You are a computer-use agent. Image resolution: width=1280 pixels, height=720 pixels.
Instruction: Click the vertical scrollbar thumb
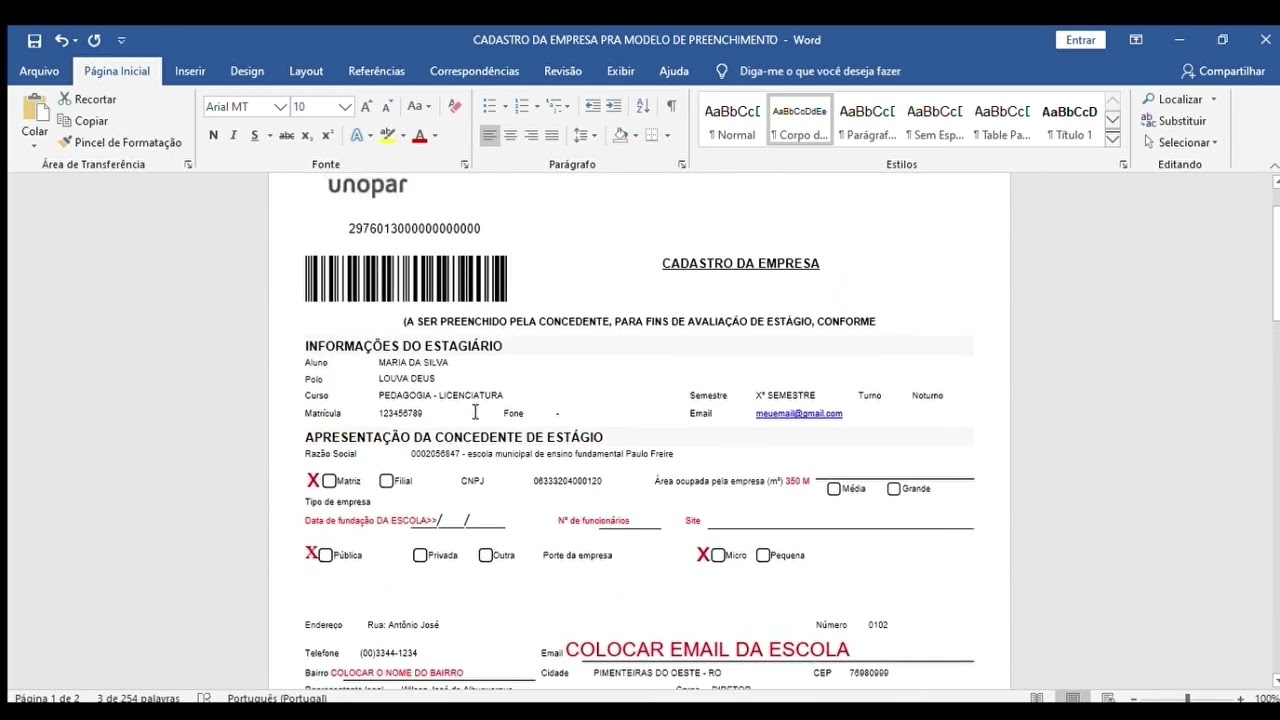pyautogui.click(x=1276, y=265)
